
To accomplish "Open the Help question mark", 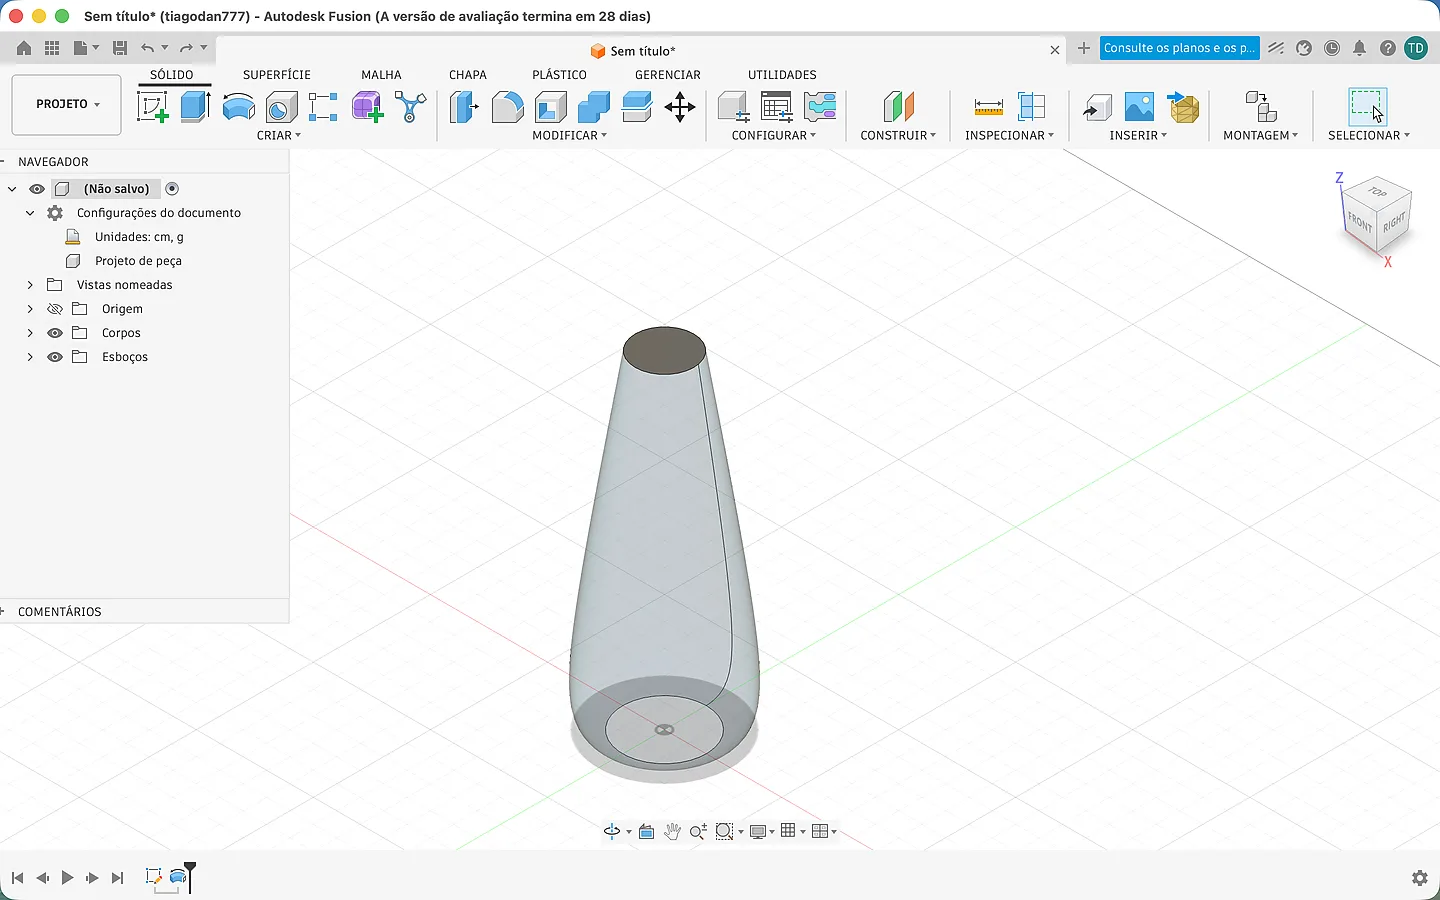I will (x=1388, y=48).
